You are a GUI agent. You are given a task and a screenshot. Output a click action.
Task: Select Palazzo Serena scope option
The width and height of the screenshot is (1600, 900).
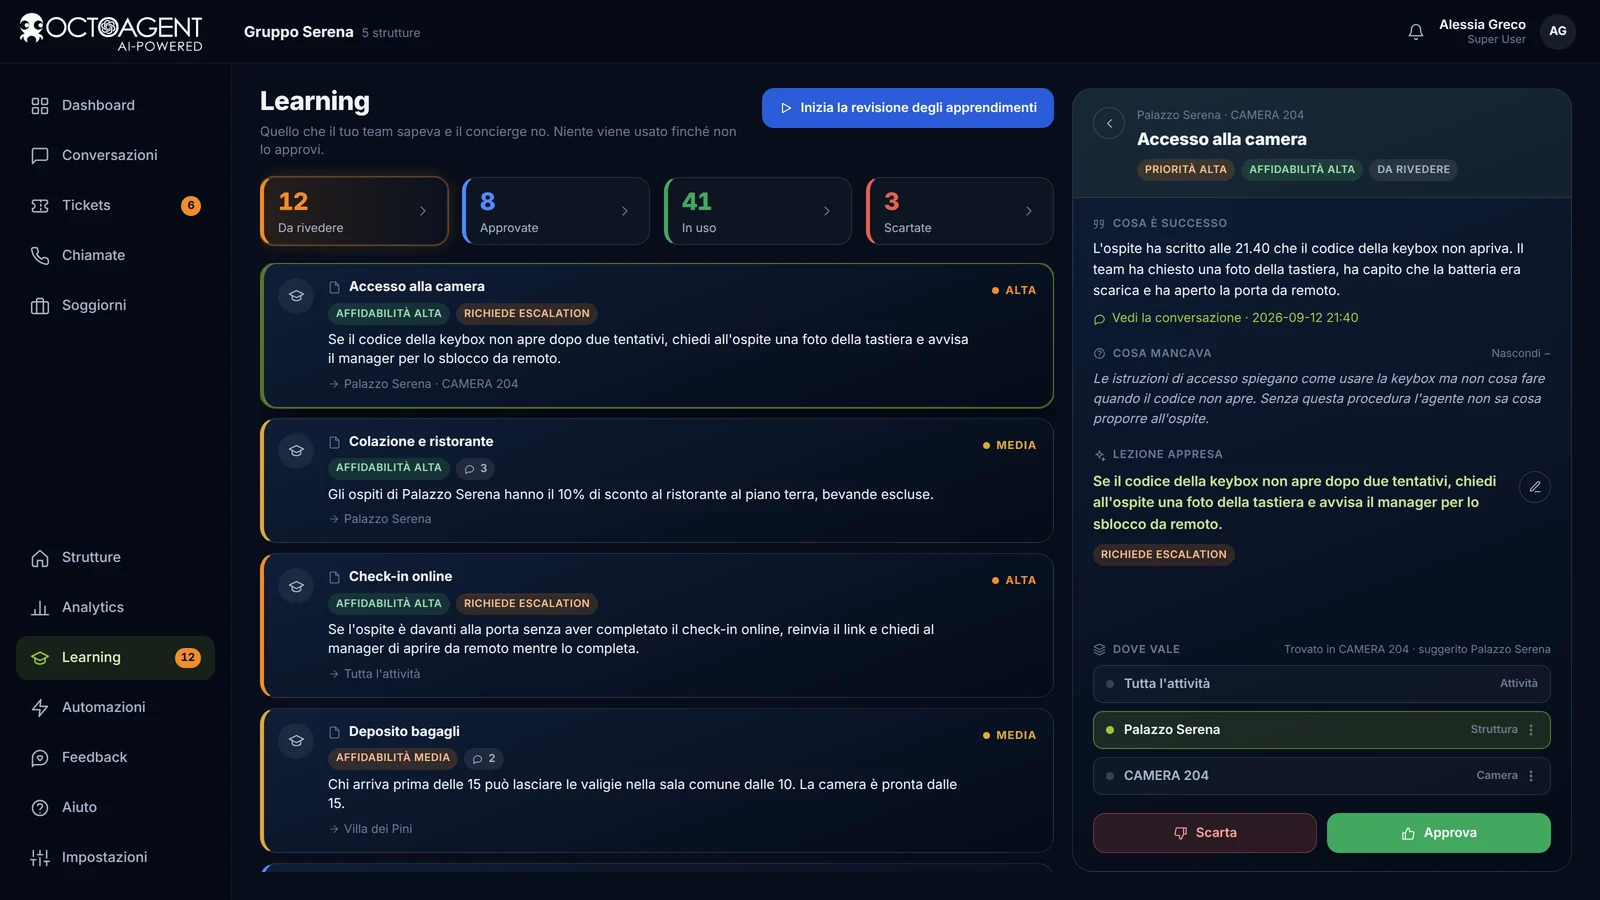[x=1322, y=730]
